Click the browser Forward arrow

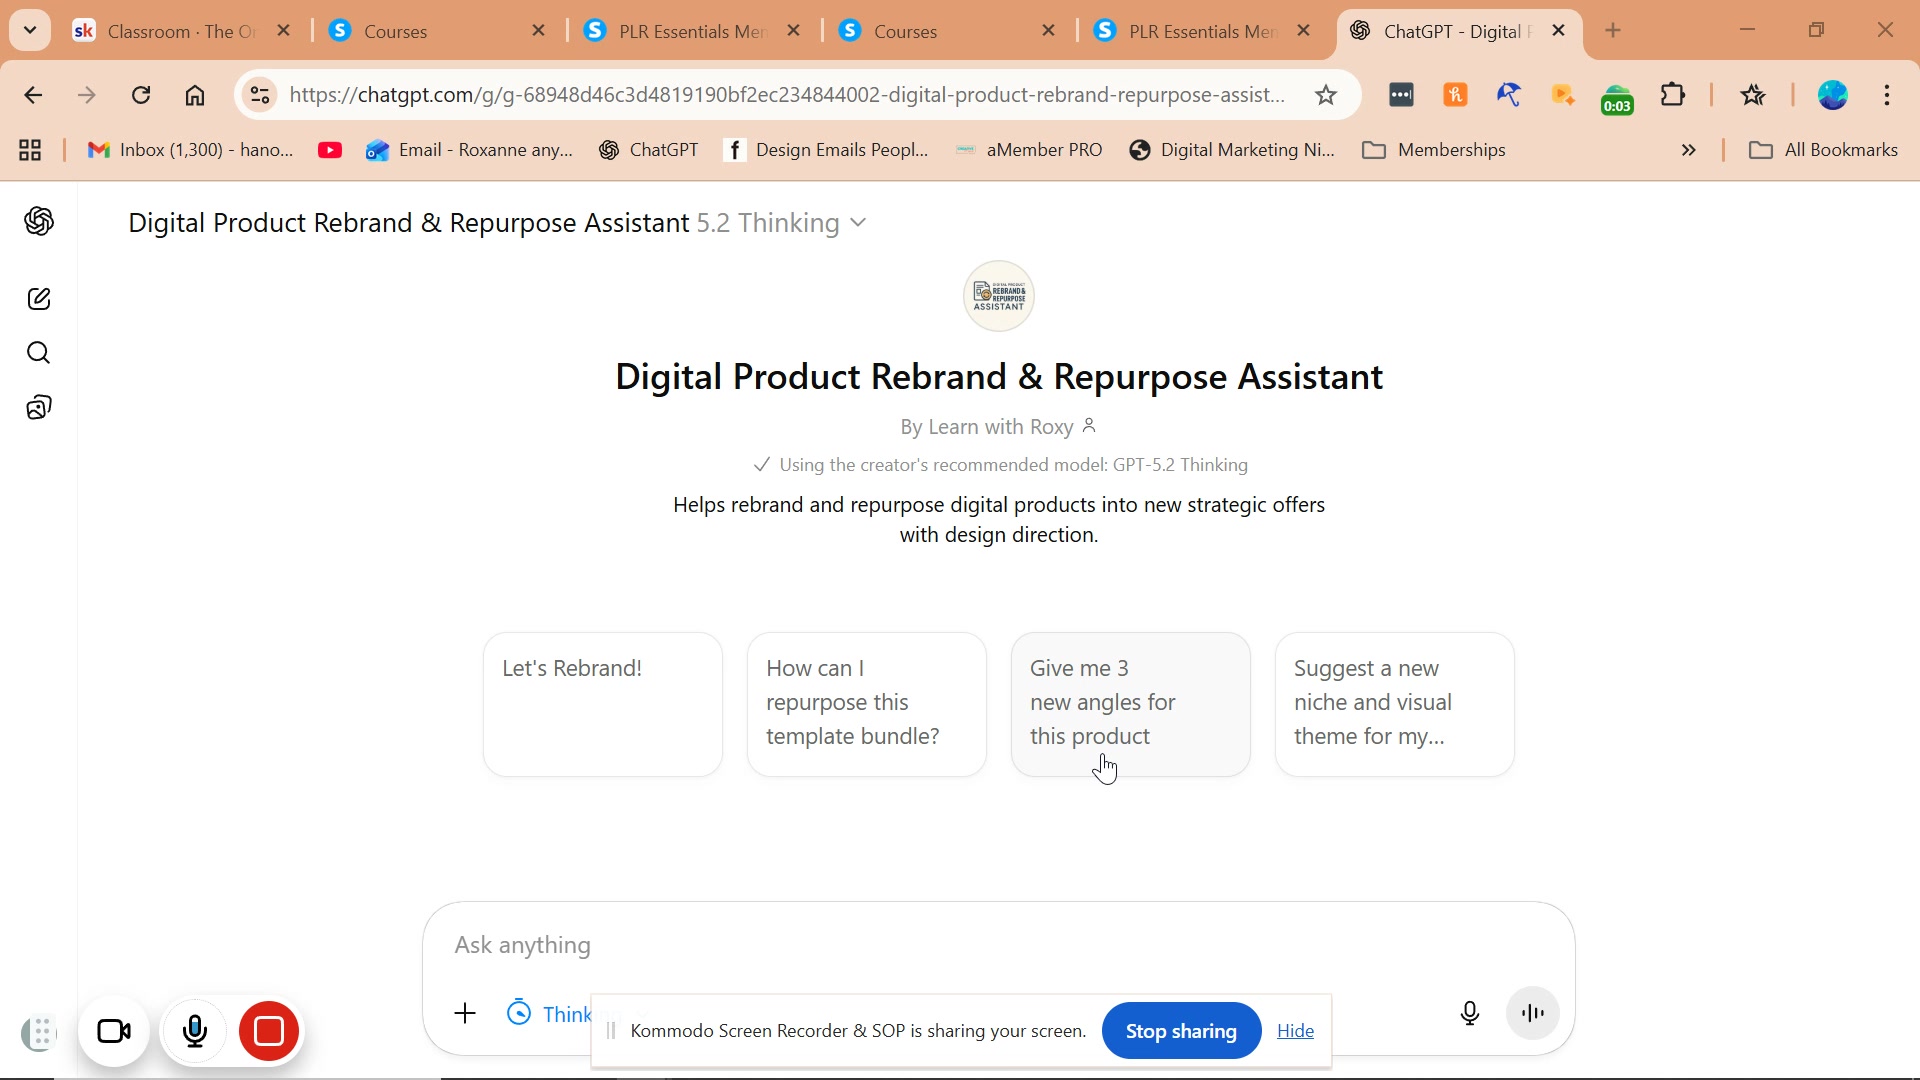tap(87, 95)
